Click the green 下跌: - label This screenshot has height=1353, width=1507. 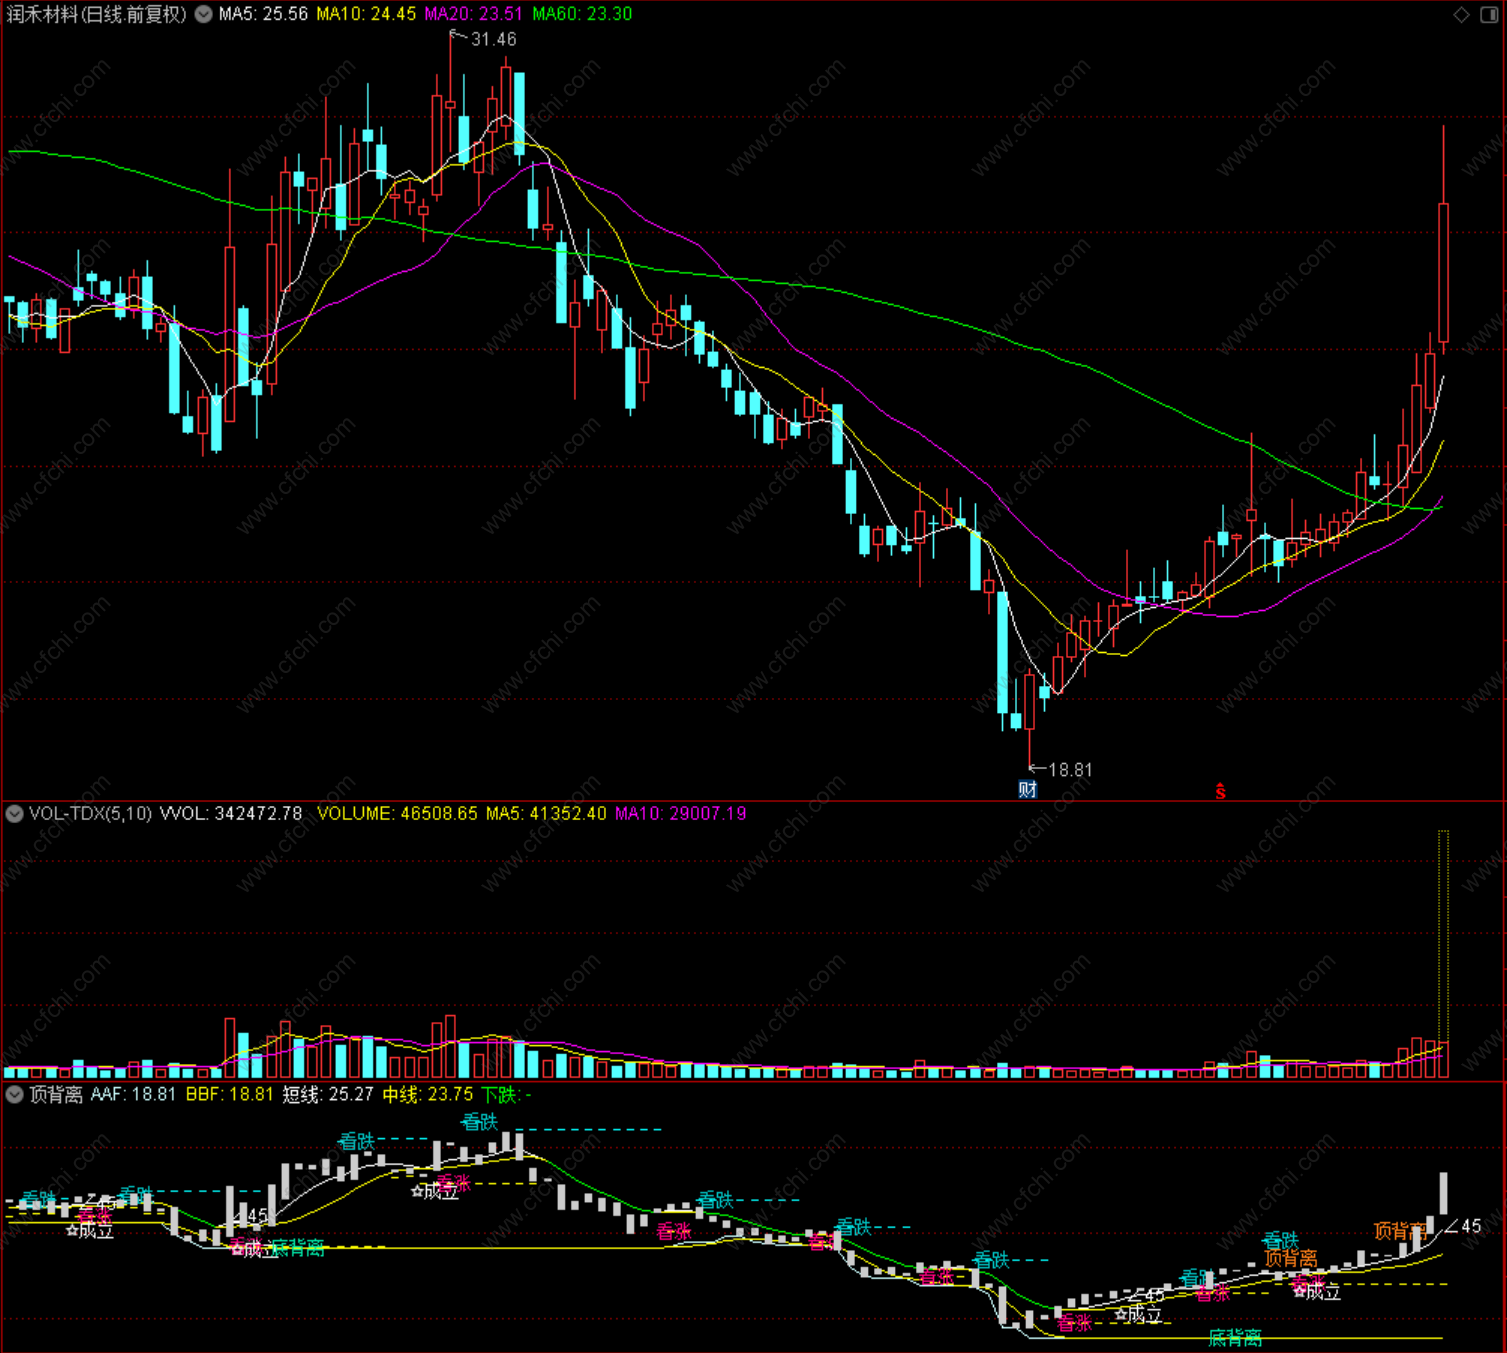[507, 1095]
